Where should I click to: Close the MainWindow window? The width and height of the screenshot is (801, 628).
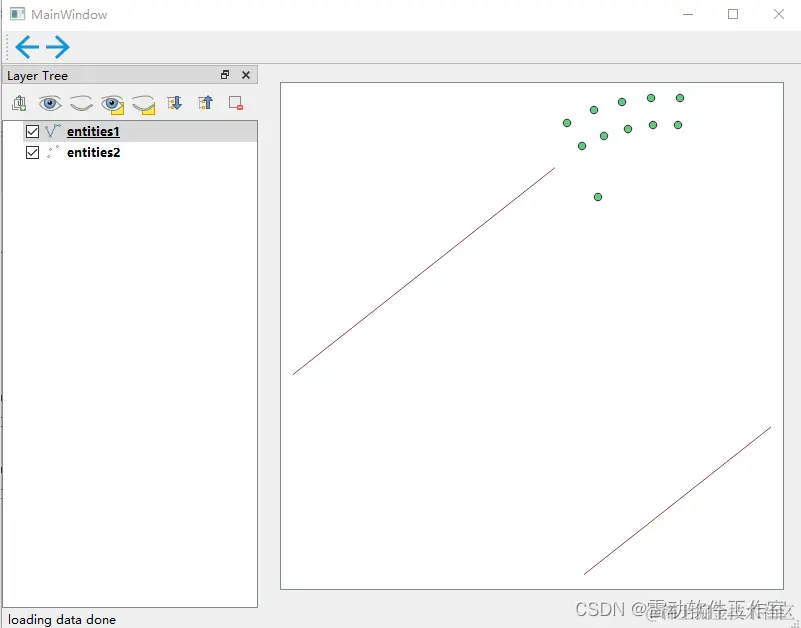pos(779,14)
